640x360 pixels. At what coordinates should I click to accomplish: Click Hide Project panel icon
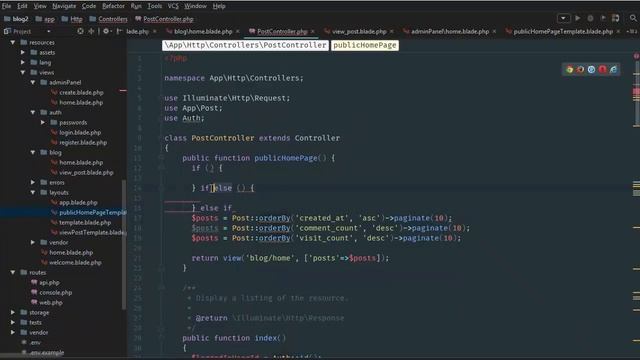(119, 31)
